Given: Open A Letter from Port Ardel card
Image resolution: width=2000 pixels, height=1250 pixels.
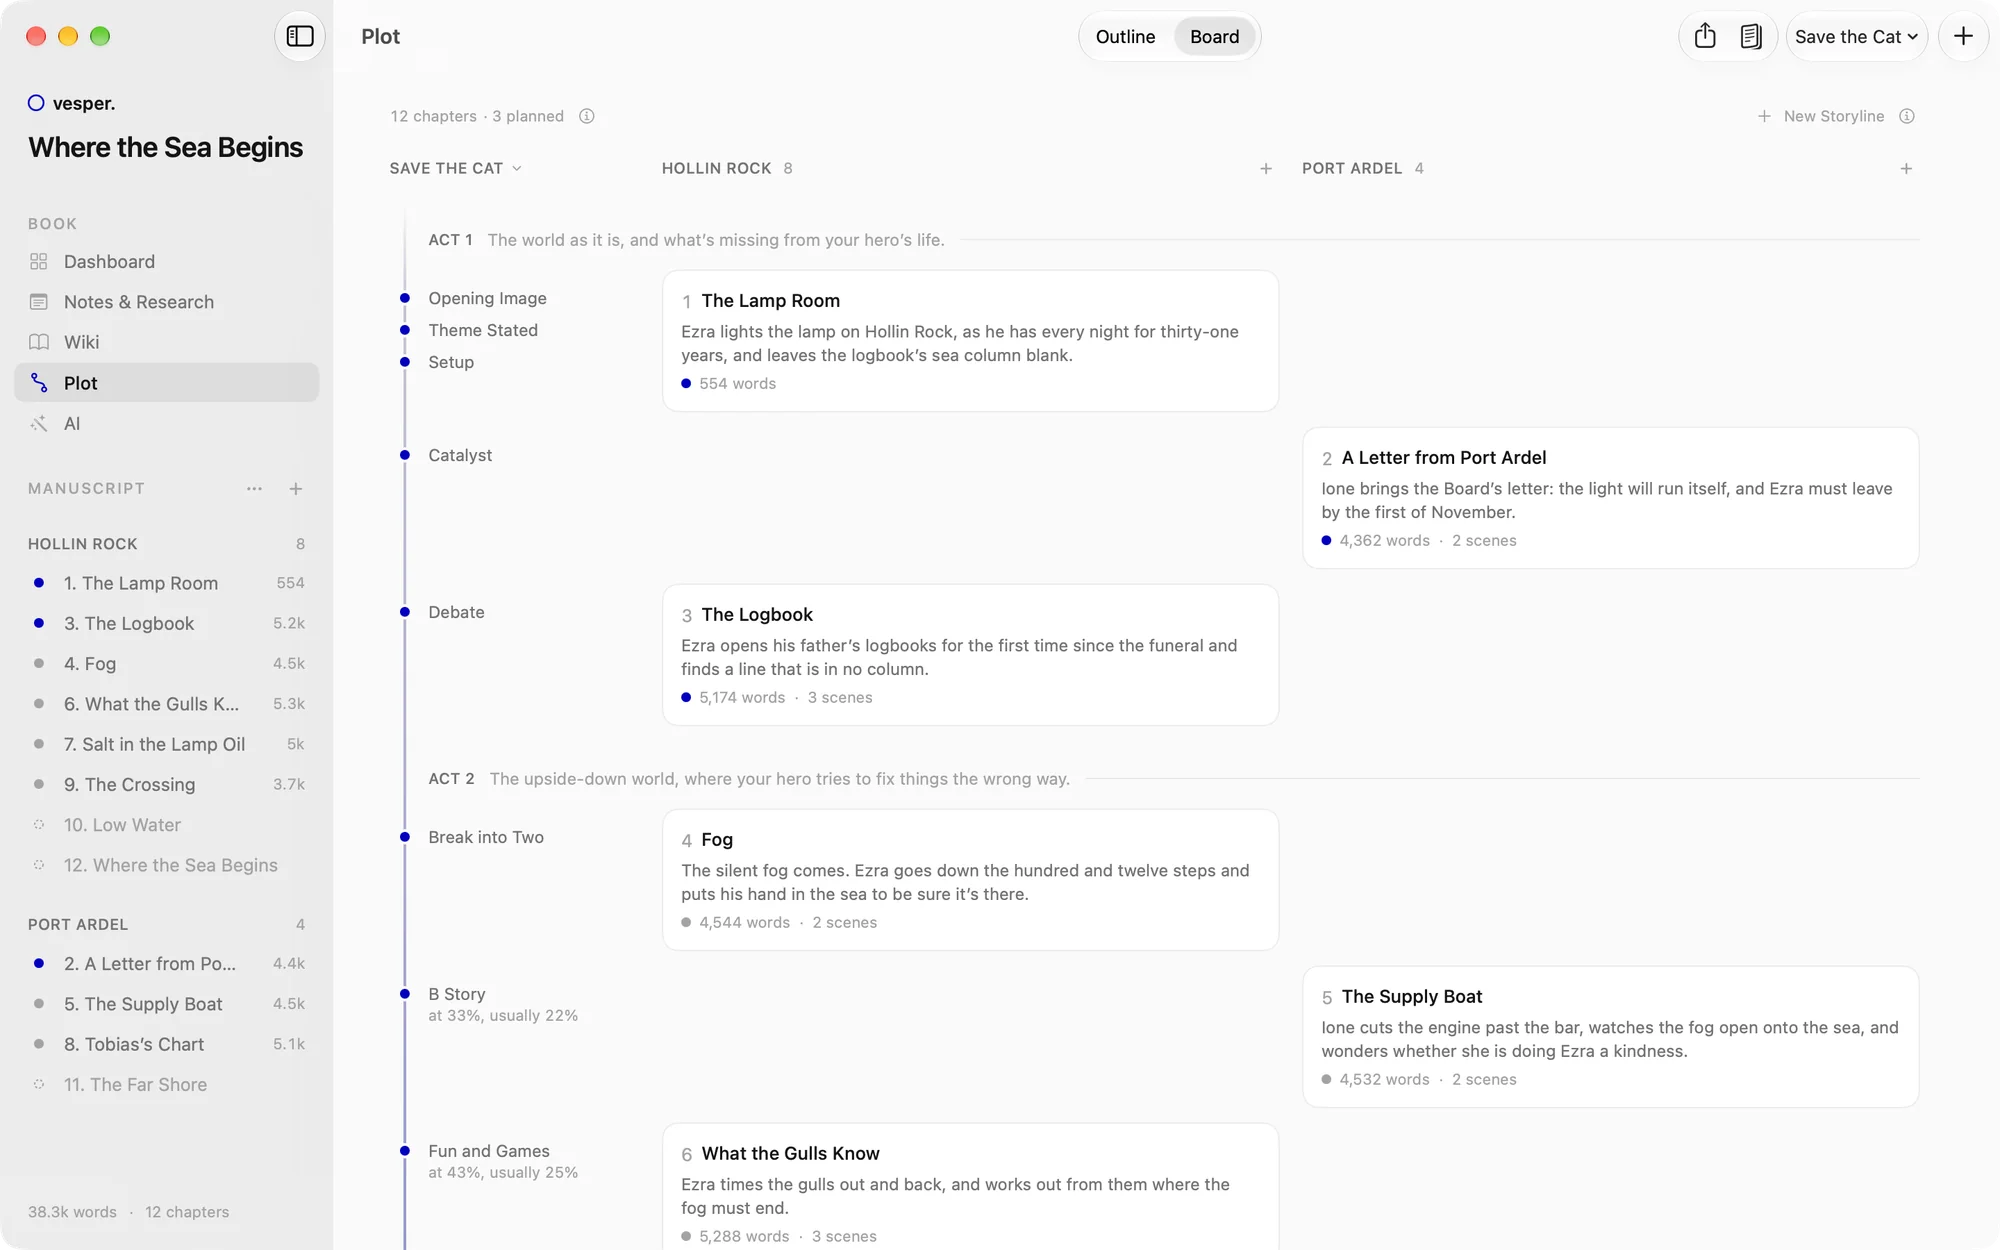Looking at the screenshot, I should [1610, 498].
